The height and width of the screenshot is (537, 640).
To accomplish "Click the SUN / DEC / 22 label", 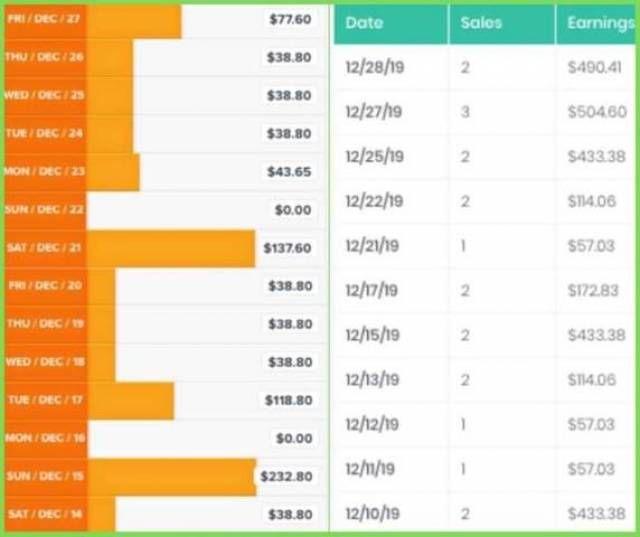I will click(44, 210).
